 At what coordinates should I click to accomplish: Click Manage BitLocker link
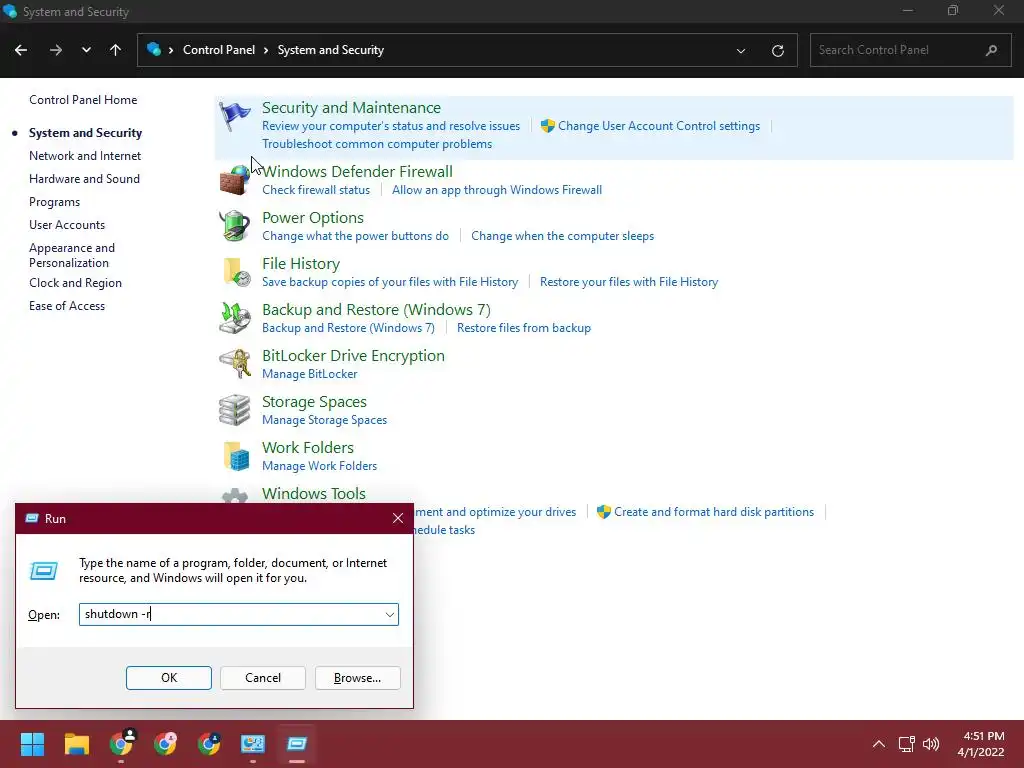(x=310, y=374)
